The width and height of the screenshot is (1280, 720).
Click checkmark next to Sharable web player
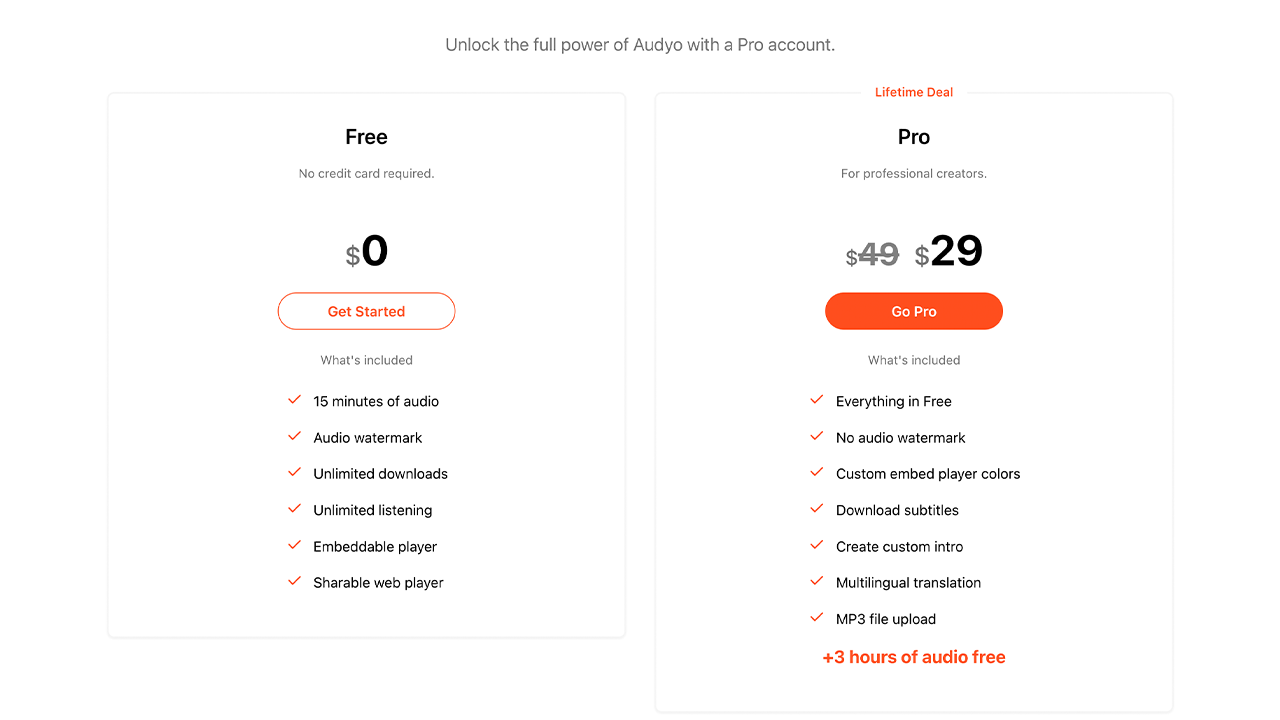pyautogui.click(x=294, y=581)
